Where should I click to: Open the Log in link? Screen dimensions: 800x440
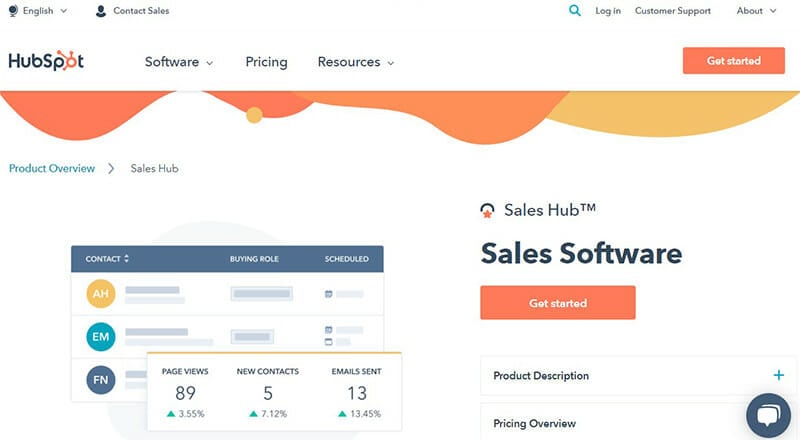point(608,11)
